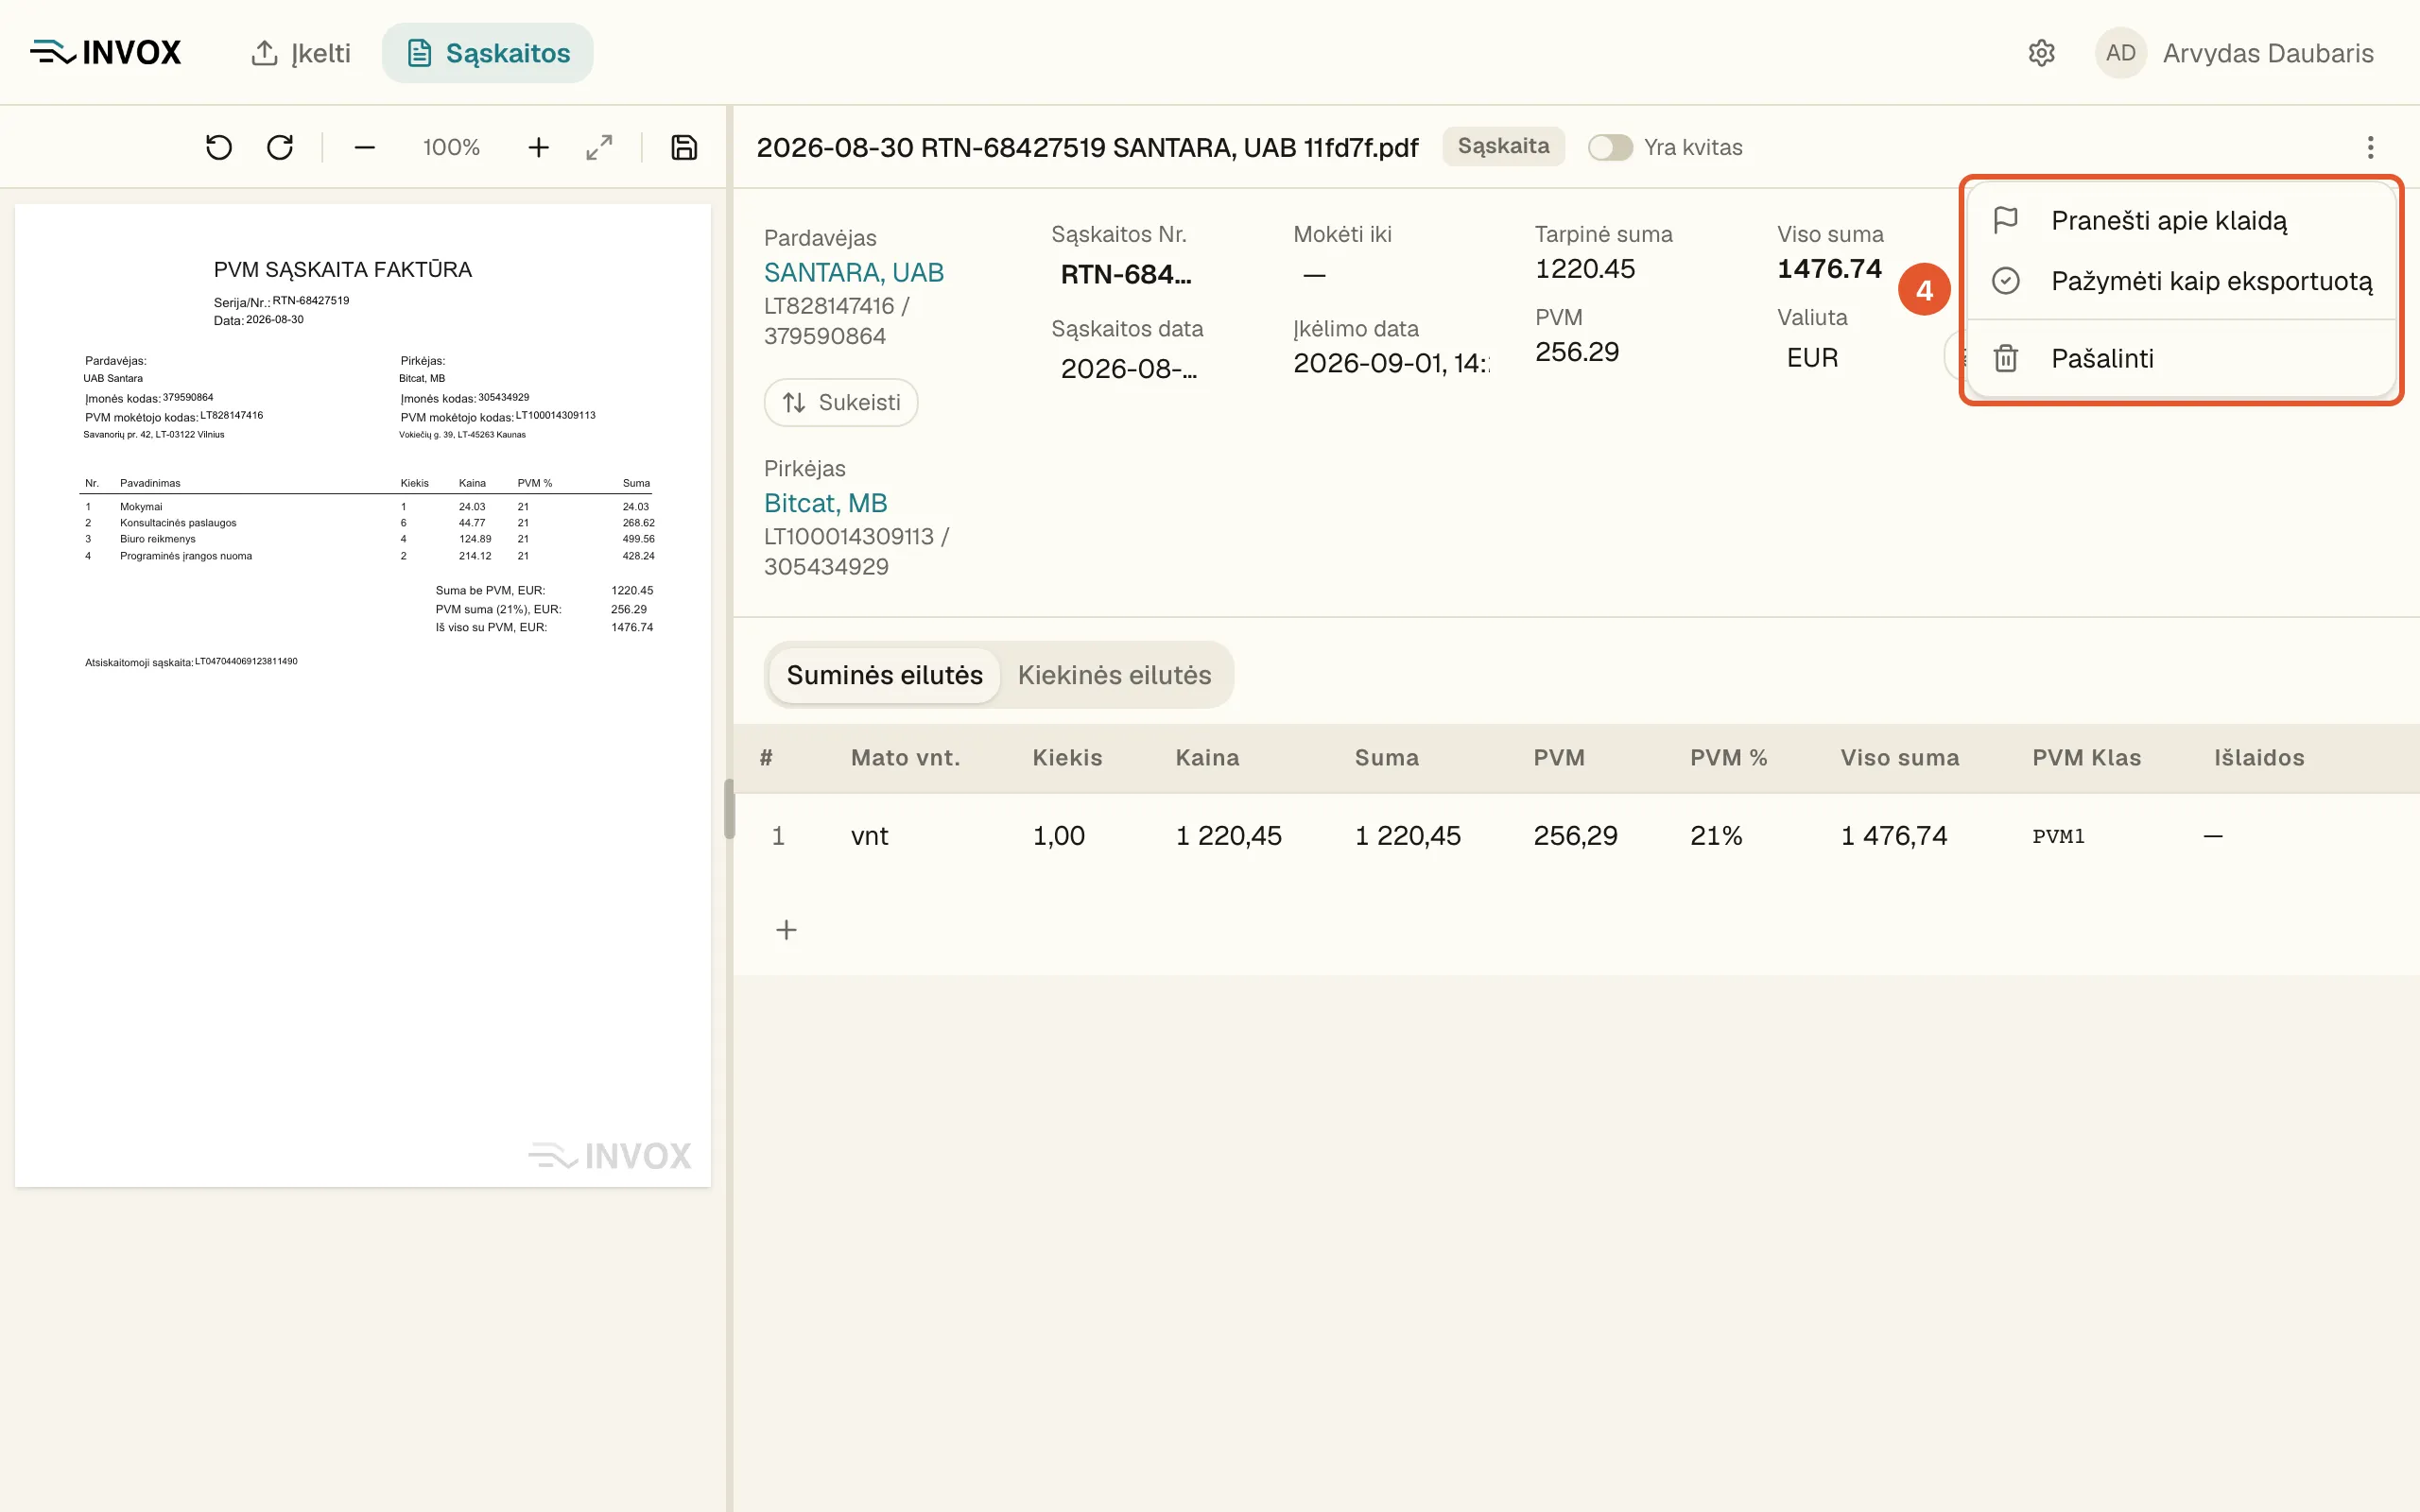Click the Viso suma value 1476.74
The width and height of the screenshot is (2420, 1512).
click(1829, 269)
